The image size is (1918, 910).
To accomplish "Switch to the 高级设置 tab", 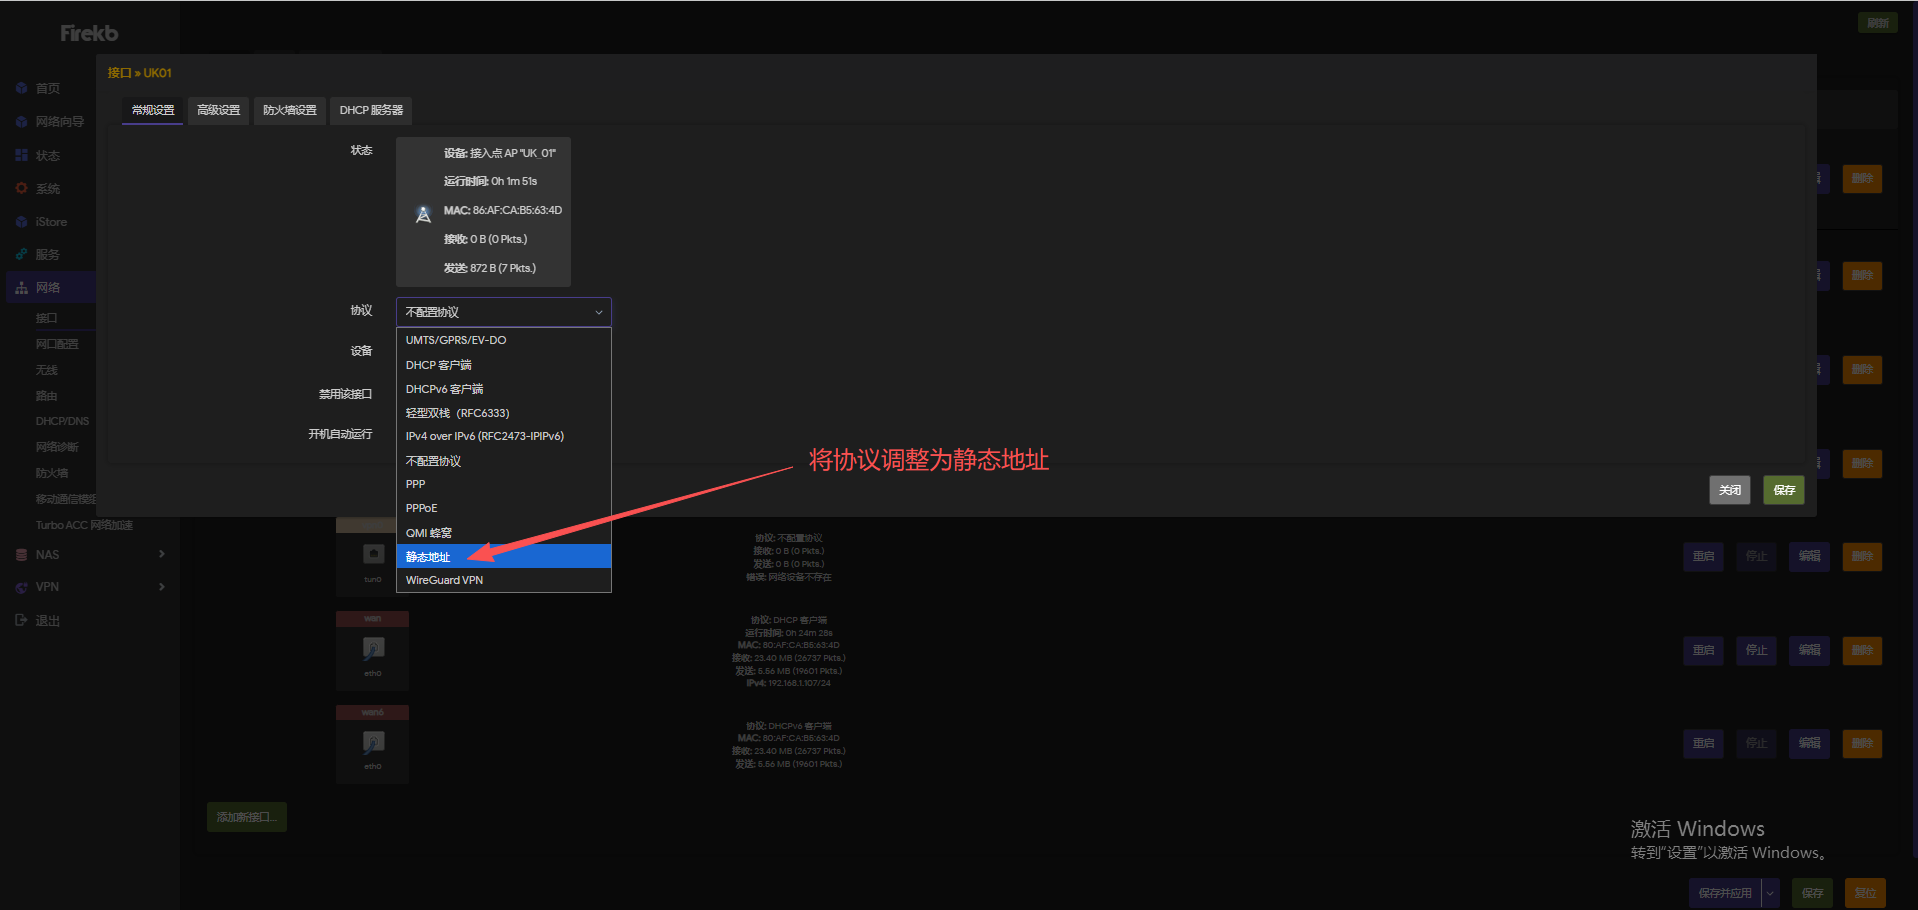I will pyautogui.click(x=218, y=110).
